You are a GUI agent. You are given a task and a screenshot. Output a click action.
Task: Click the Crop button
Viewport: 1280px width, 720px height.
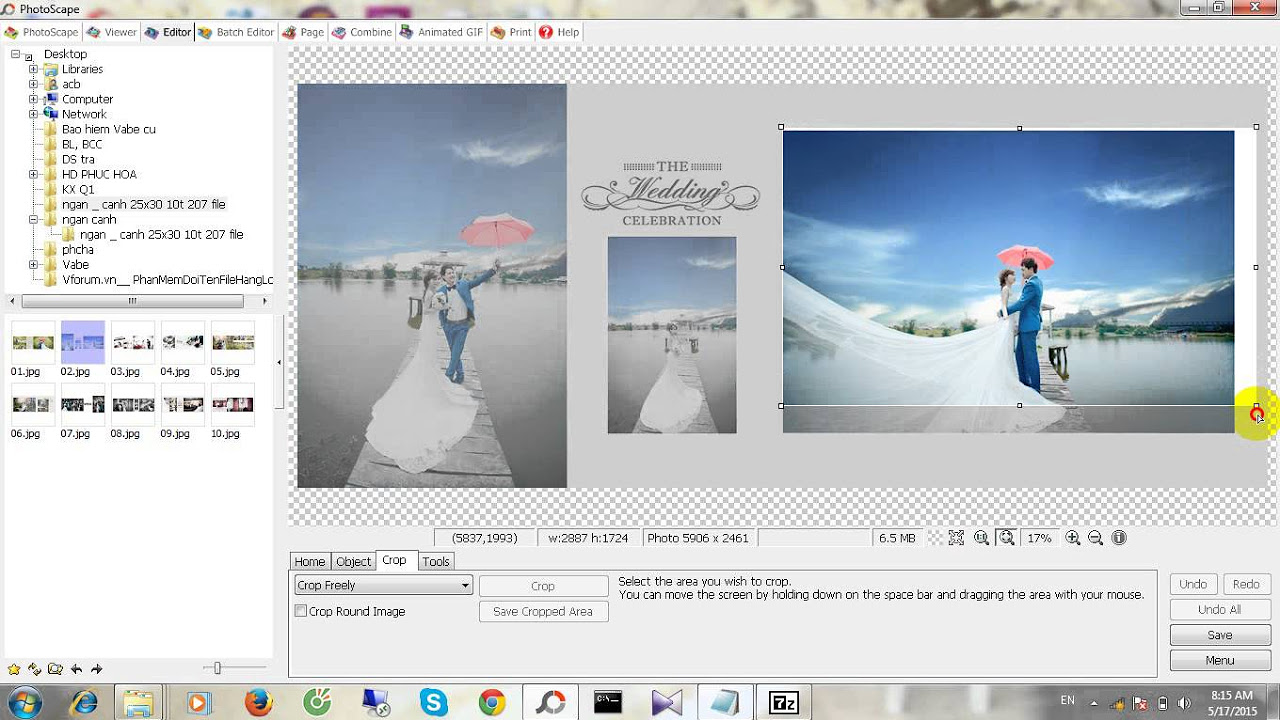543,586
